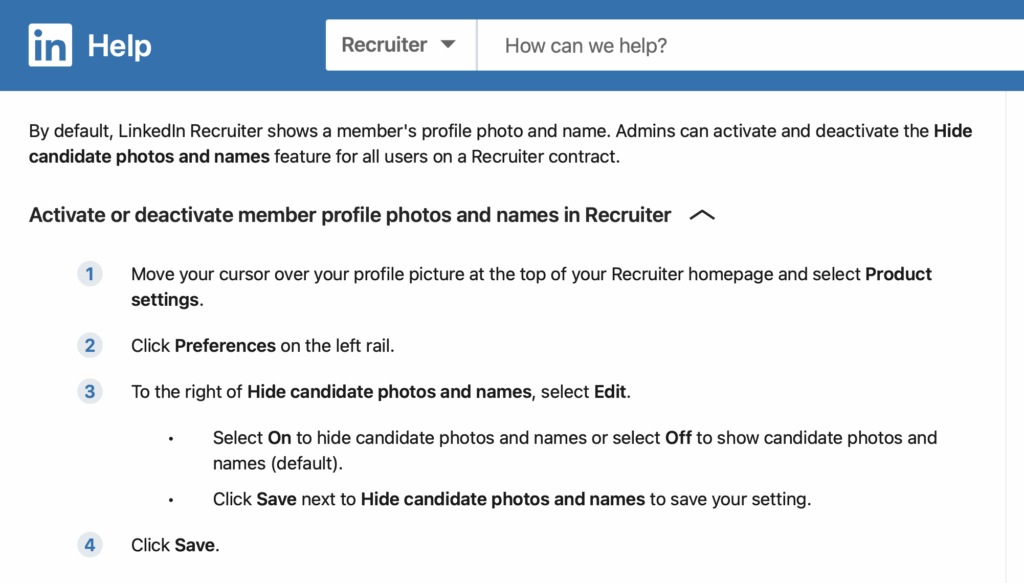Click the bold "Product settings" text
The width and height of the screenshot is (1024, 583).
(899, 274)
